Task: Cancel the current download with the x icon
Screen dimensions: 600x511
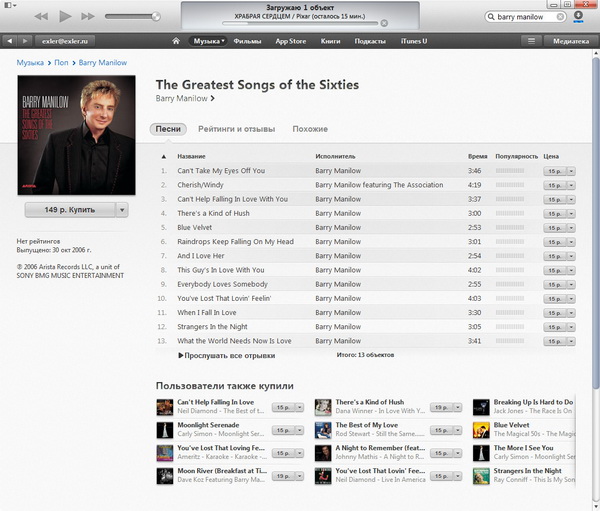Action: pos(384,23)
